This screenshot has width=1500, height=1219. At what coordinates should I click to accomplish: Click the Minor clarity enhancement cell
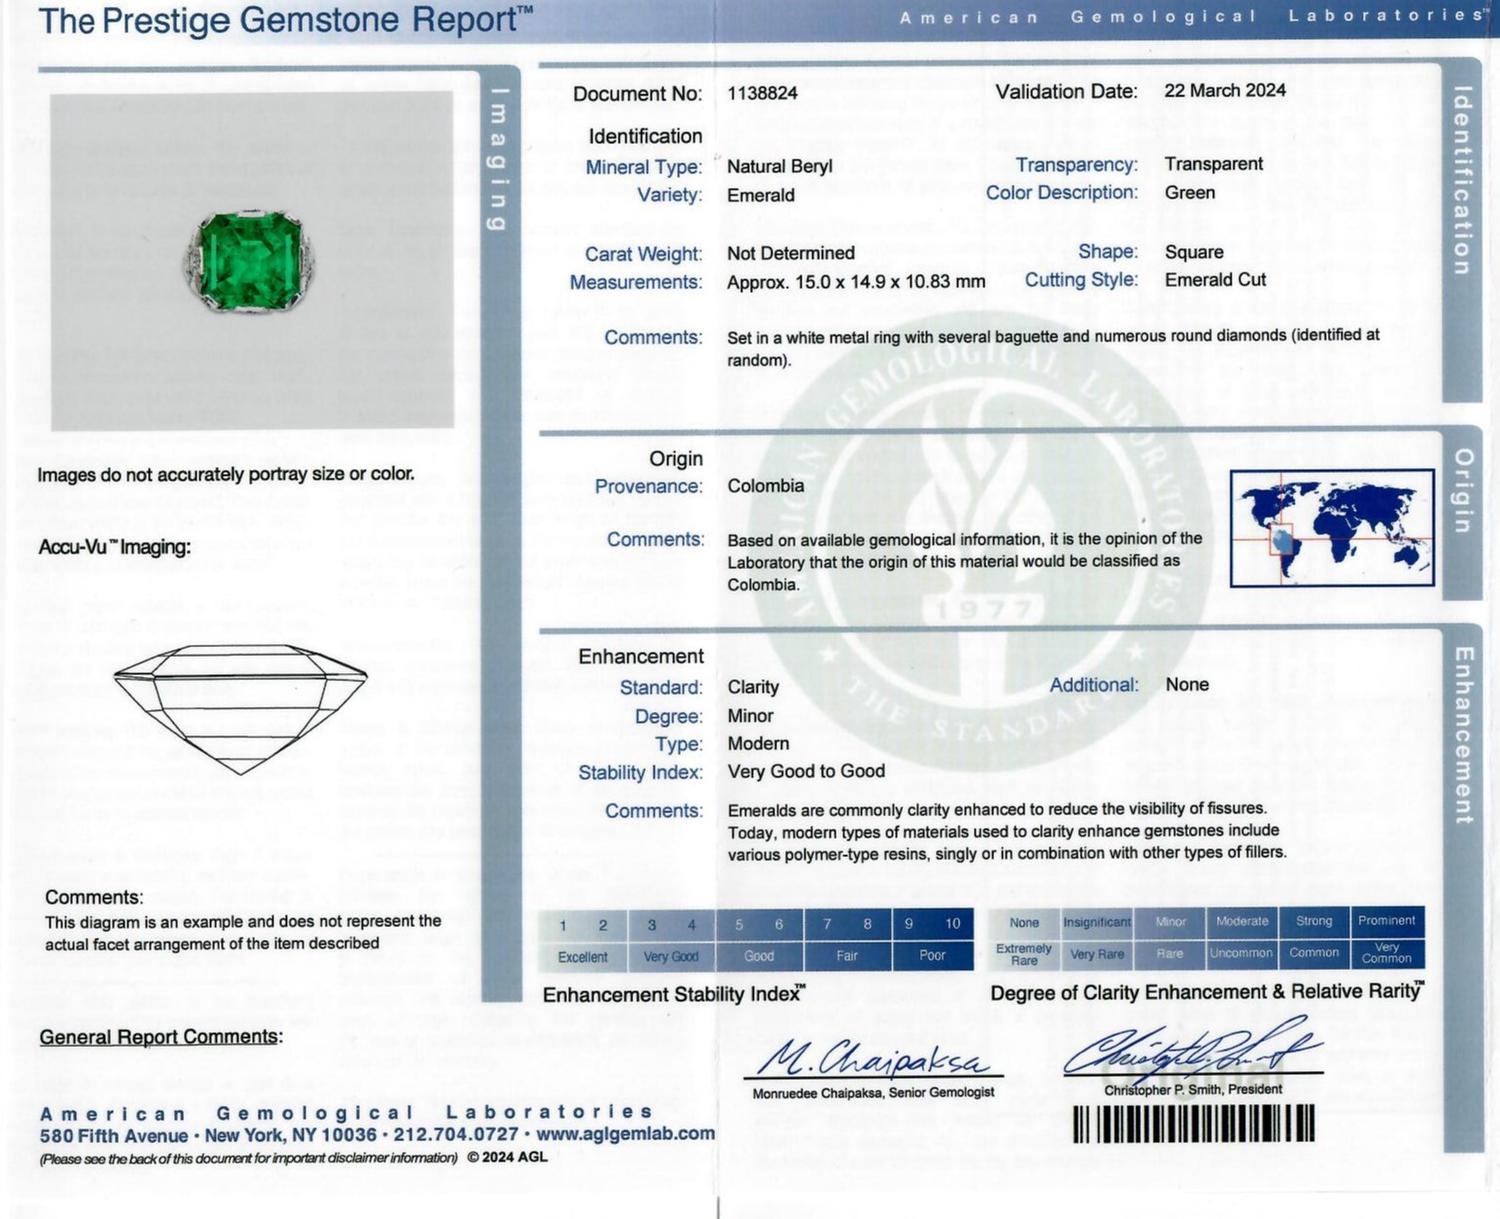[1170, 922]
